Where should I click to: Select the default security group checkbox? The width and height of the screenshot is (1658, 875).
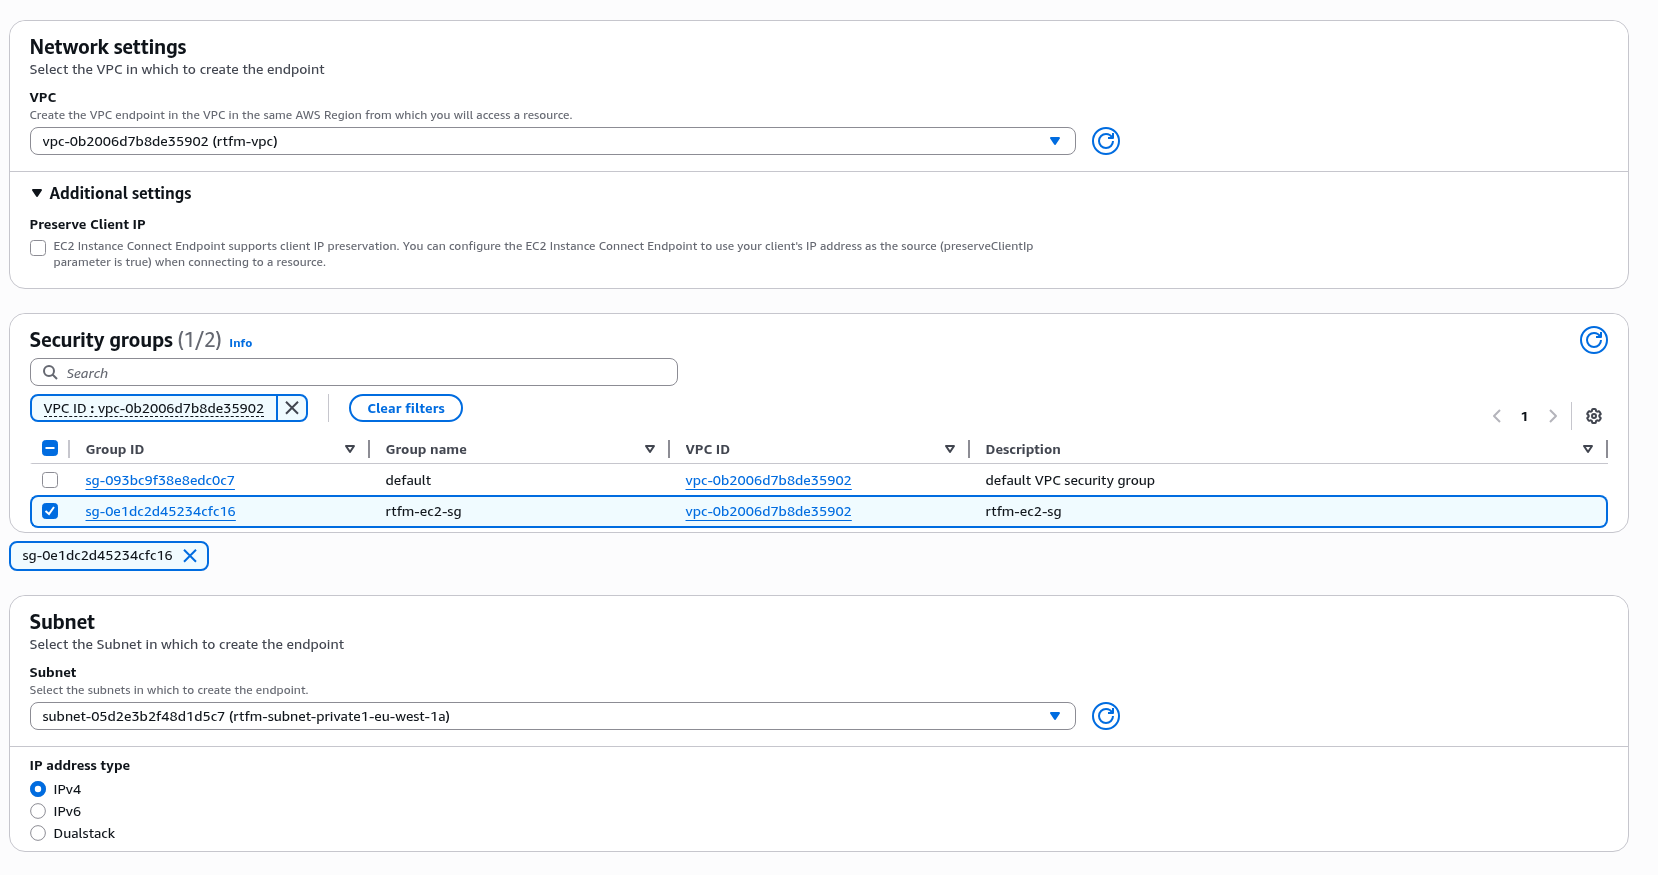pos(50,480)
